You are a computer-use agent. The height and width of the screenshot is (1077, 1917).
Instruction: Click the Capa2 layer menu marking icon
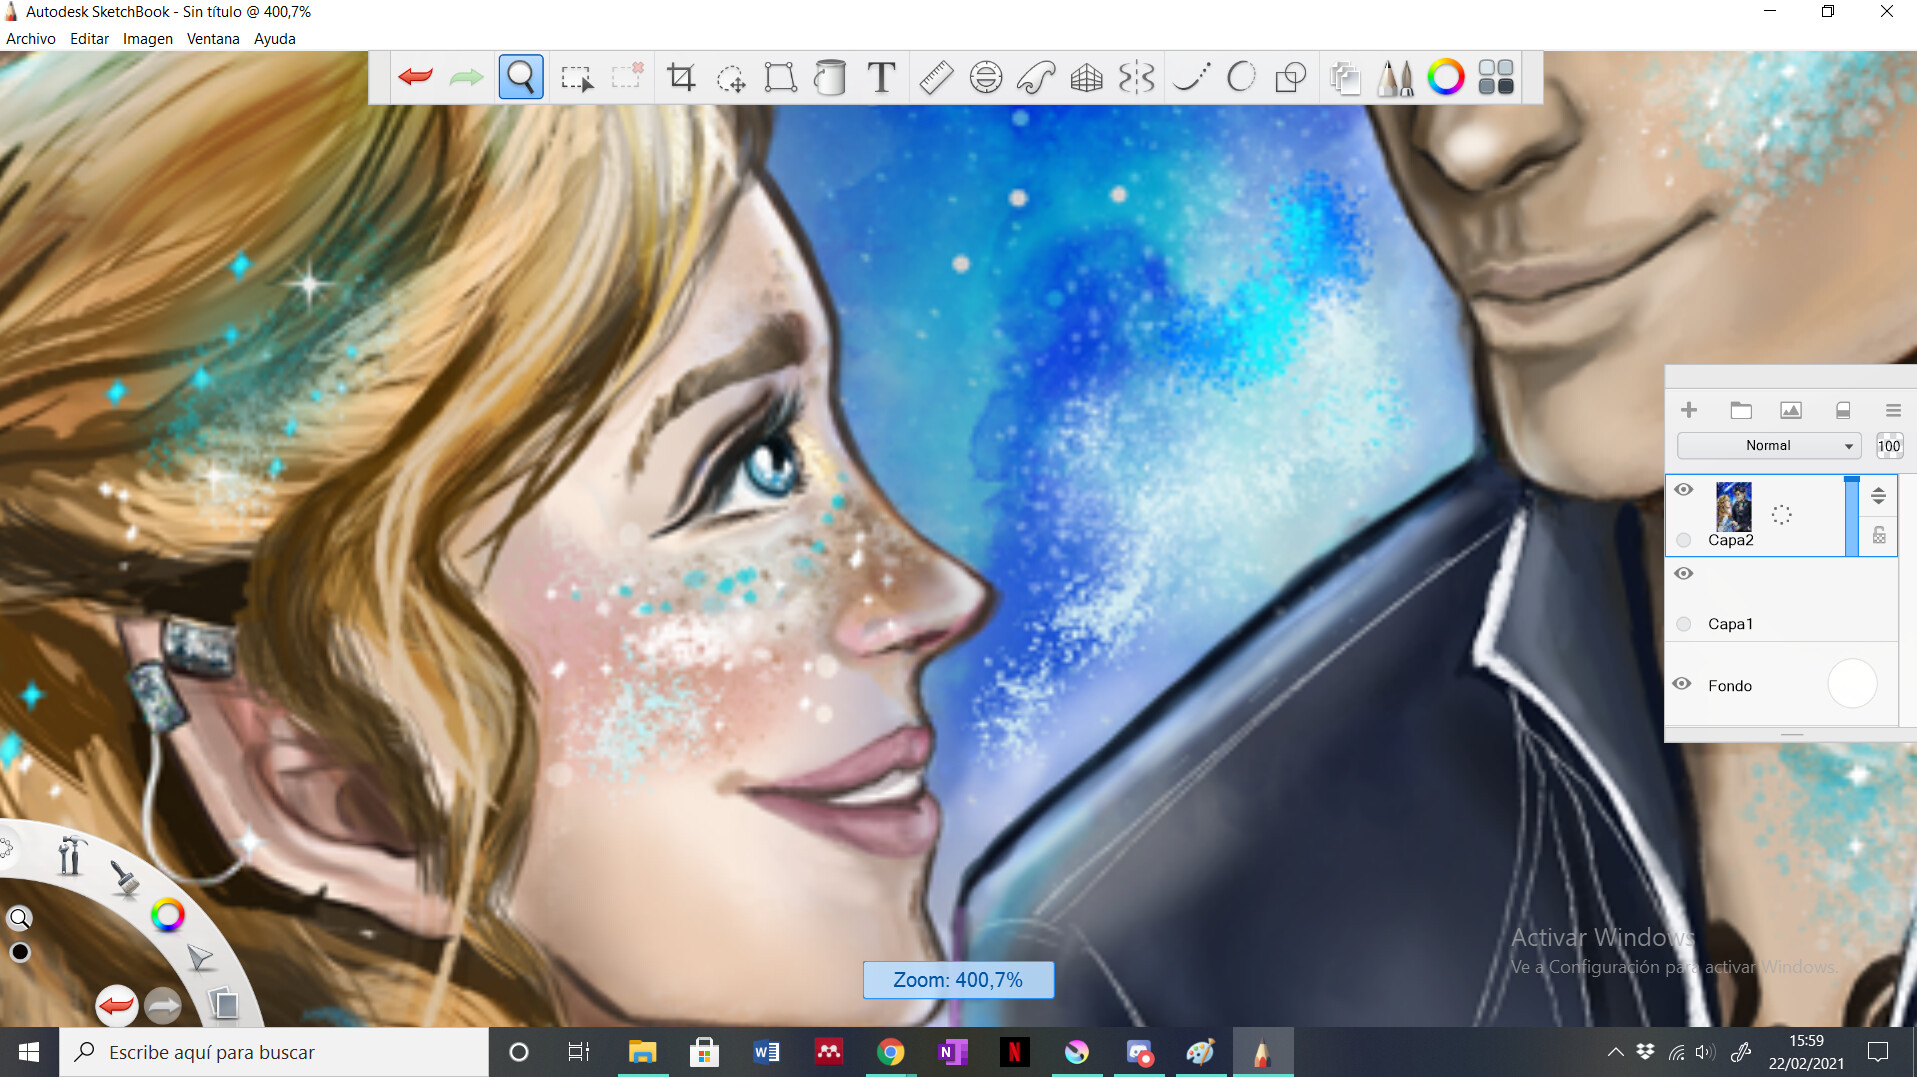pyautogui.click(x=1781, y=515)
